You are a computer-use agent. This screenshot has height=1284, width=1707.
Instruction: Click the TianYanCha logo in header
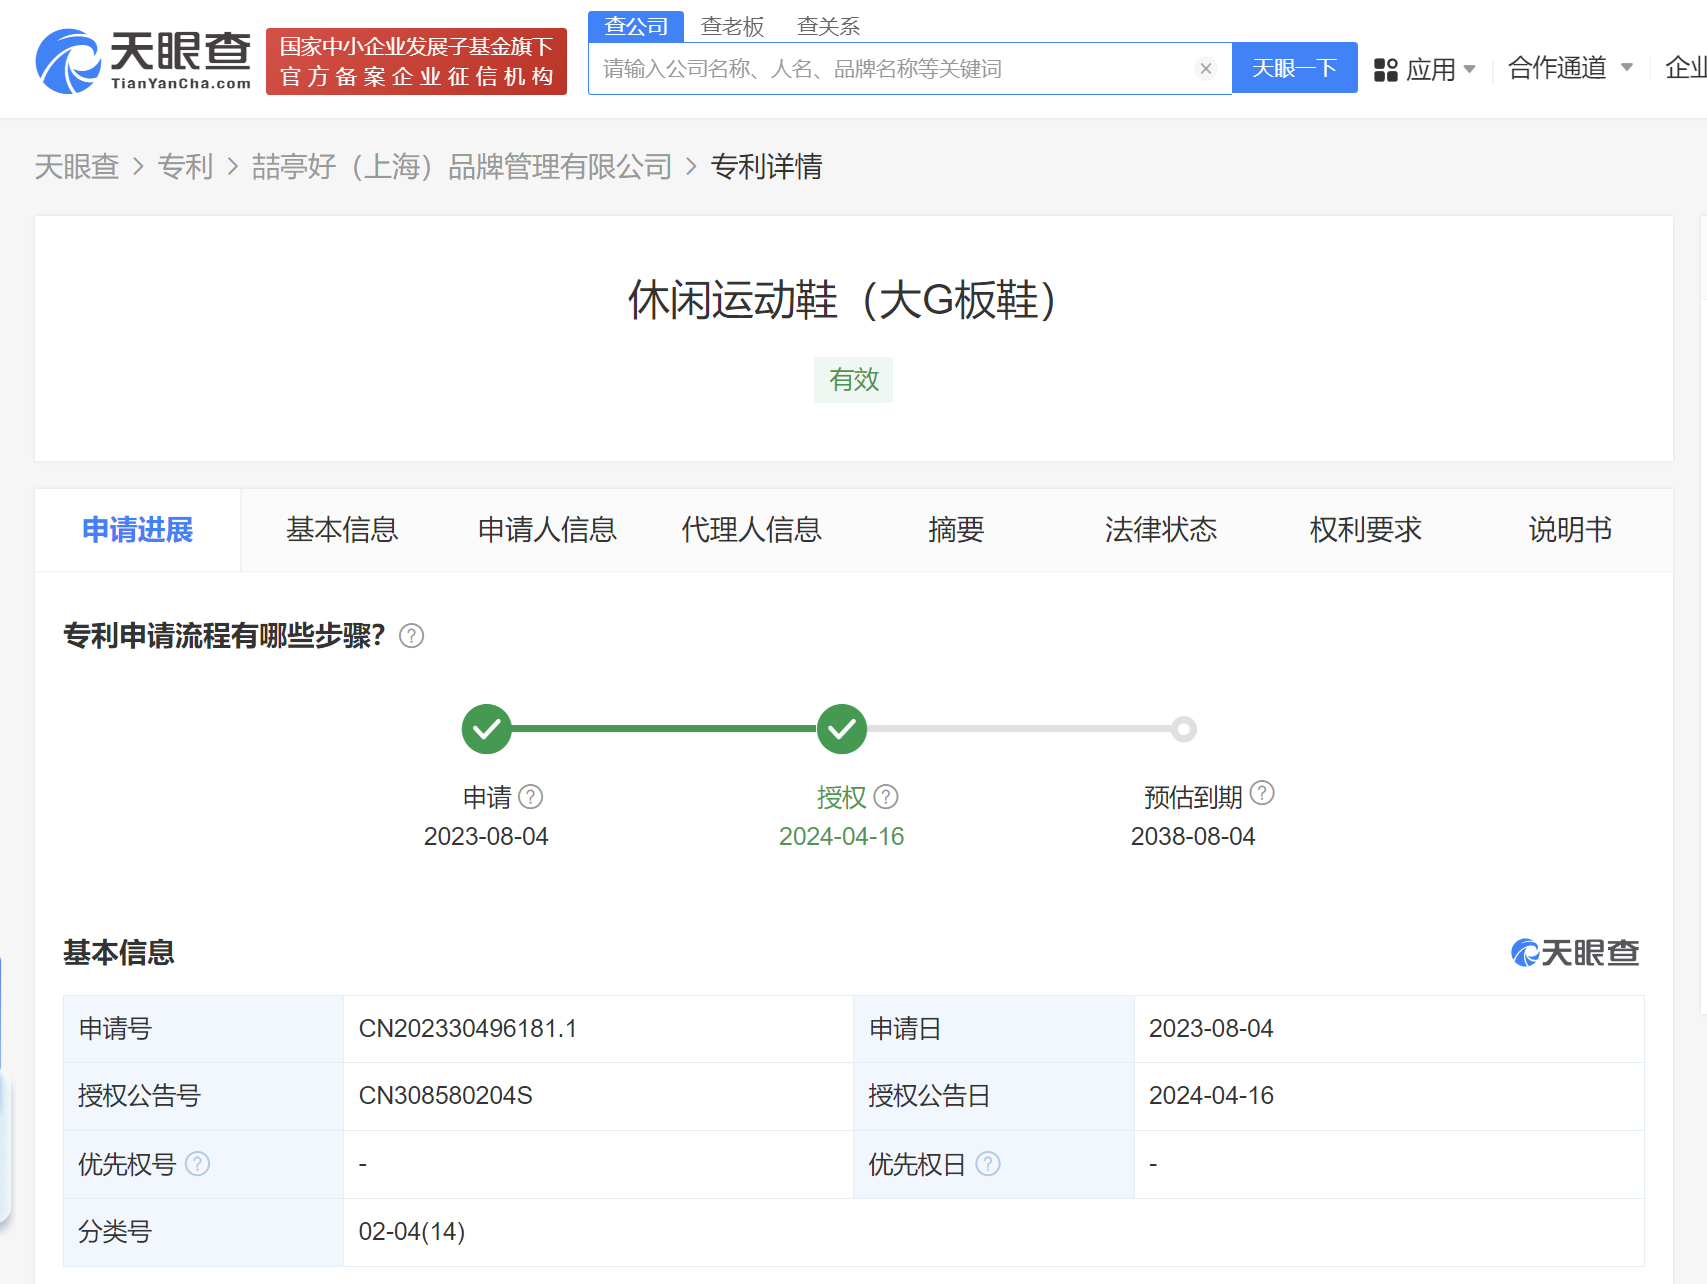(143, 61)
